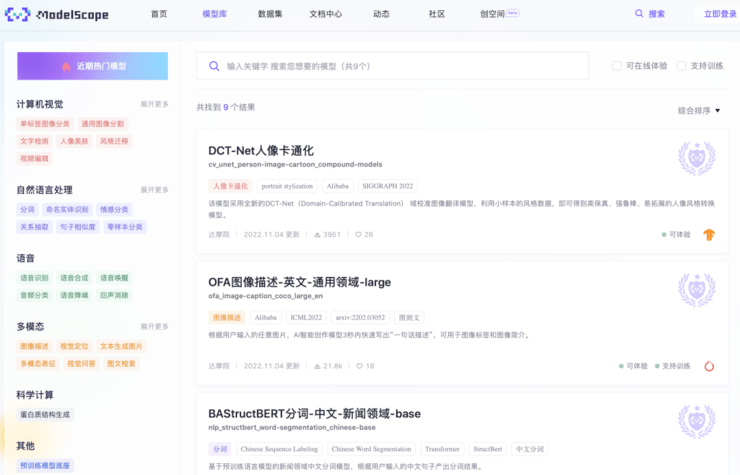Click the SIGGRAPH 2022 tag on DCT-Net card
Screen dimensions: 740x475
pos(388,186)
